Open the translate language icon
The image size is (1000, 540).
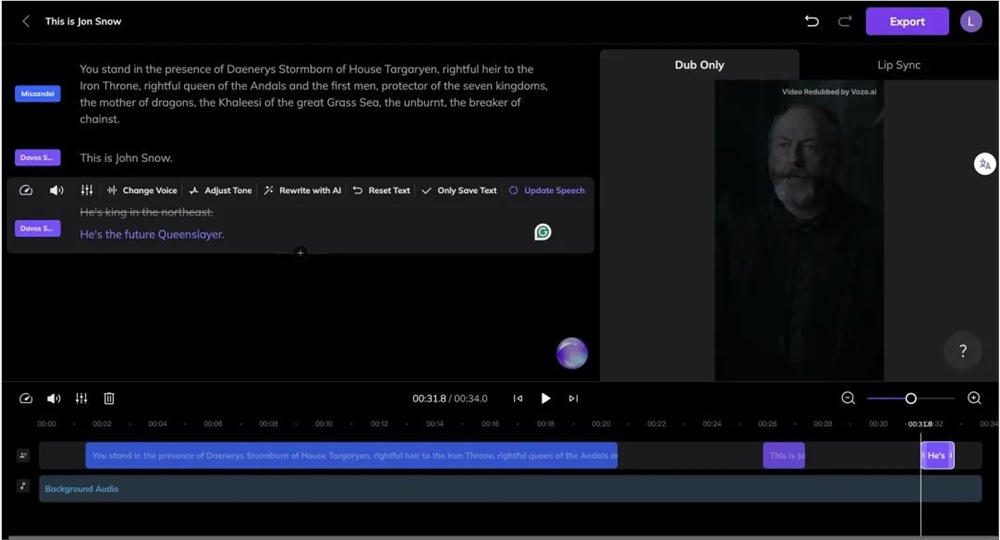coord(985,164)
